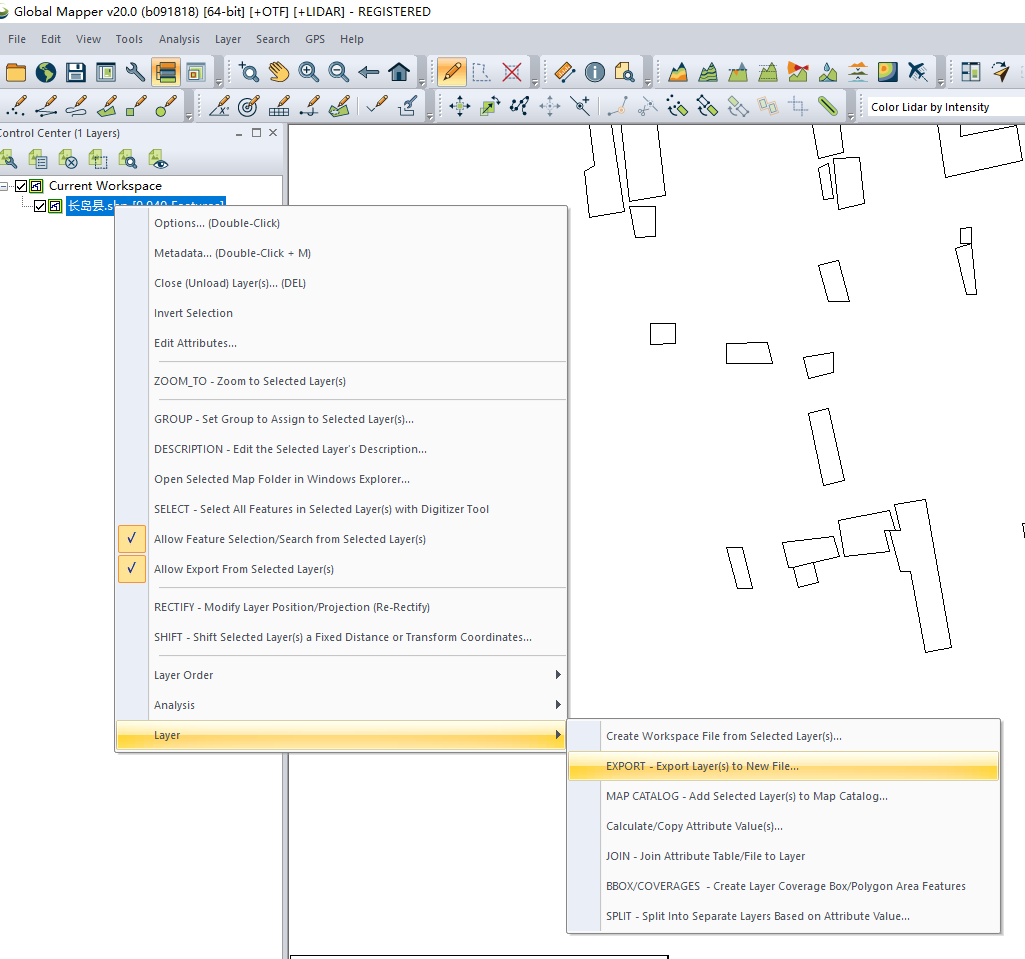Select the Feature Info tool
Screen dimensions: 1025x959
[x=594, y=72]
